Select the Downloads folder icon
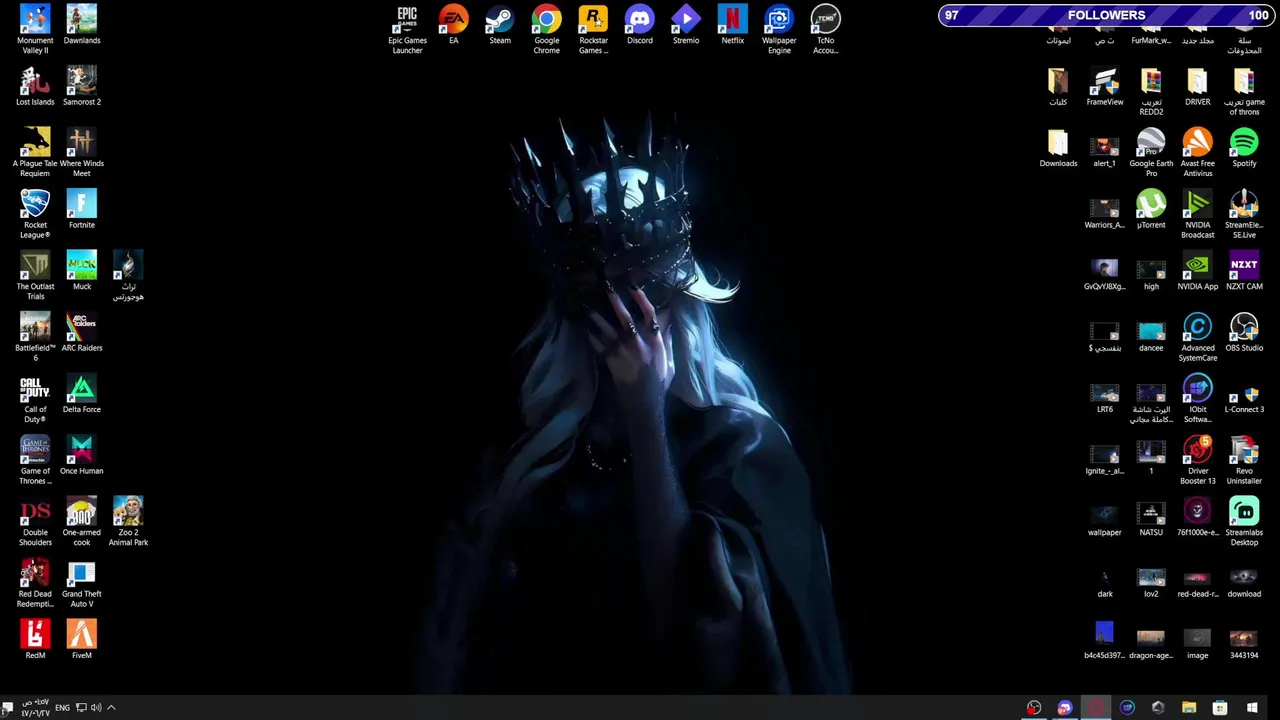Viewport: 1280px width, 720px height. click(x=1058, y=148)
